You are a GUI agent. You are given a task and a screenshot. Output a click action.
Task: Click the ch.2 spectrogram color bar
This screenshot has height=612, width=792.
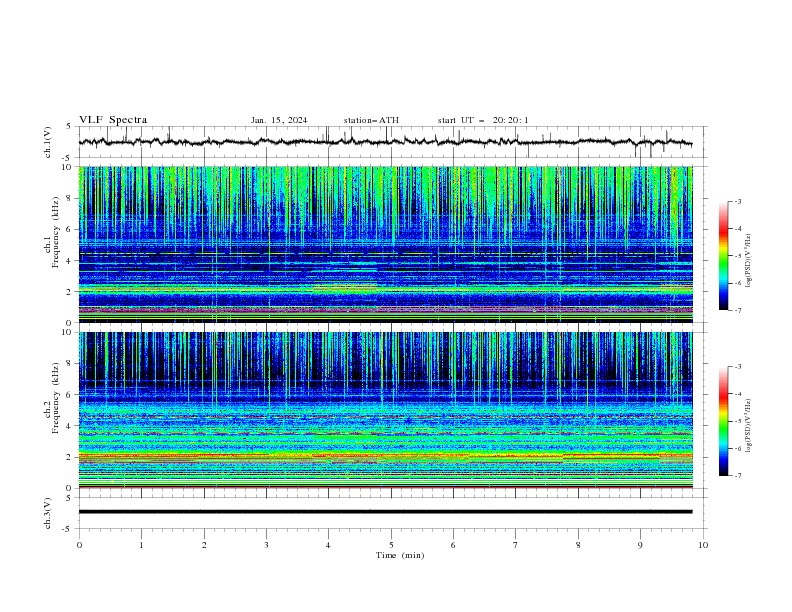[723, 421]
